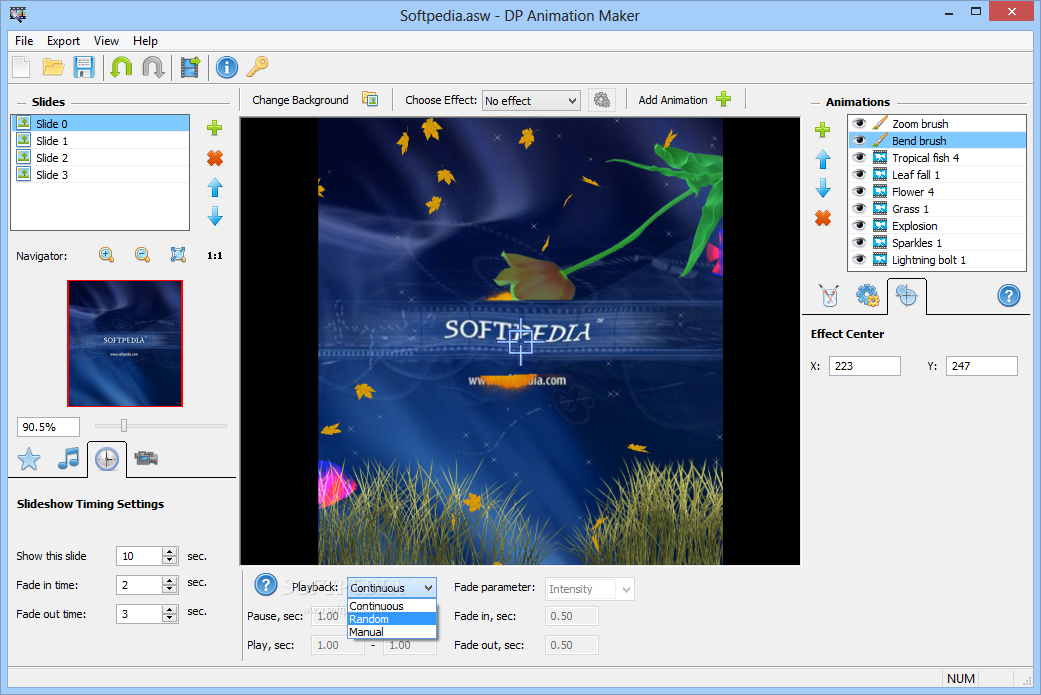Toggle Sparkles 1 eye icon
Viewport: 1041px width, 695px height.
pyautogui.click(x=859, y=243)
